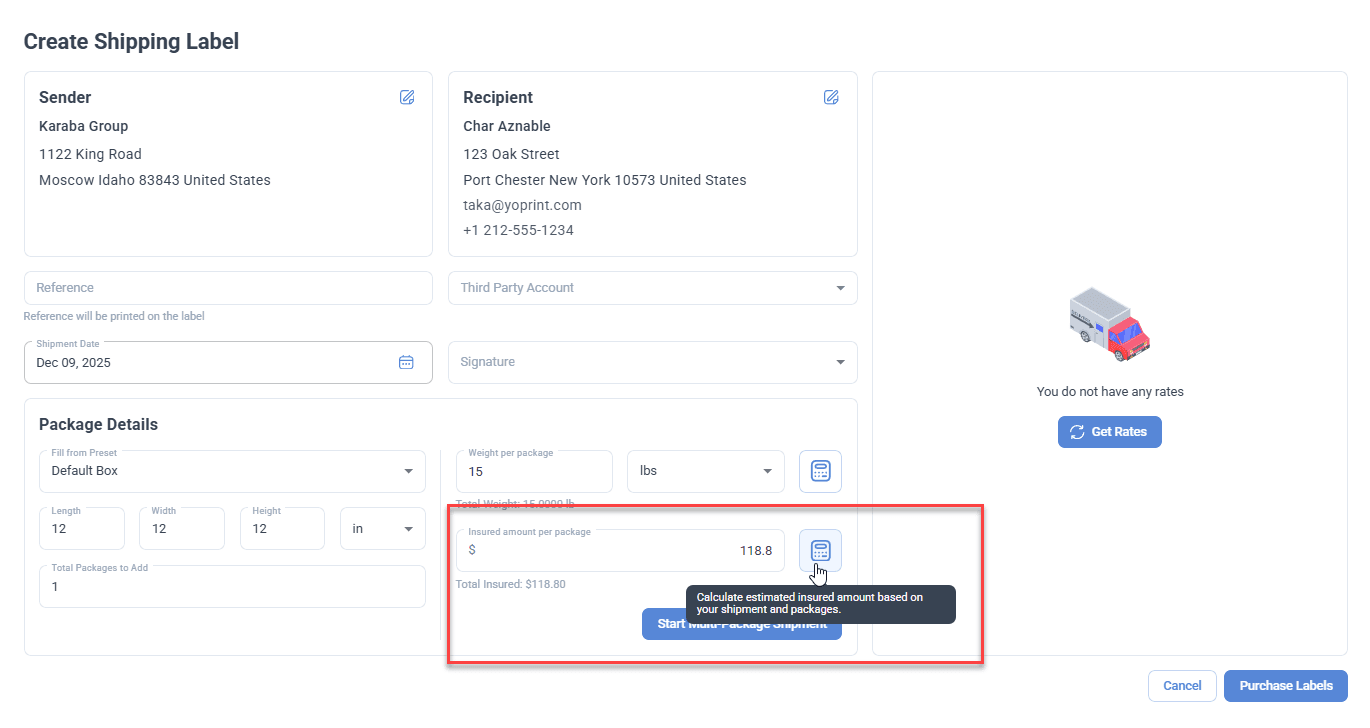Viewport: 1370px width, 728px height.
Task: Click the weight calculator icon
Action: (820, 471)
